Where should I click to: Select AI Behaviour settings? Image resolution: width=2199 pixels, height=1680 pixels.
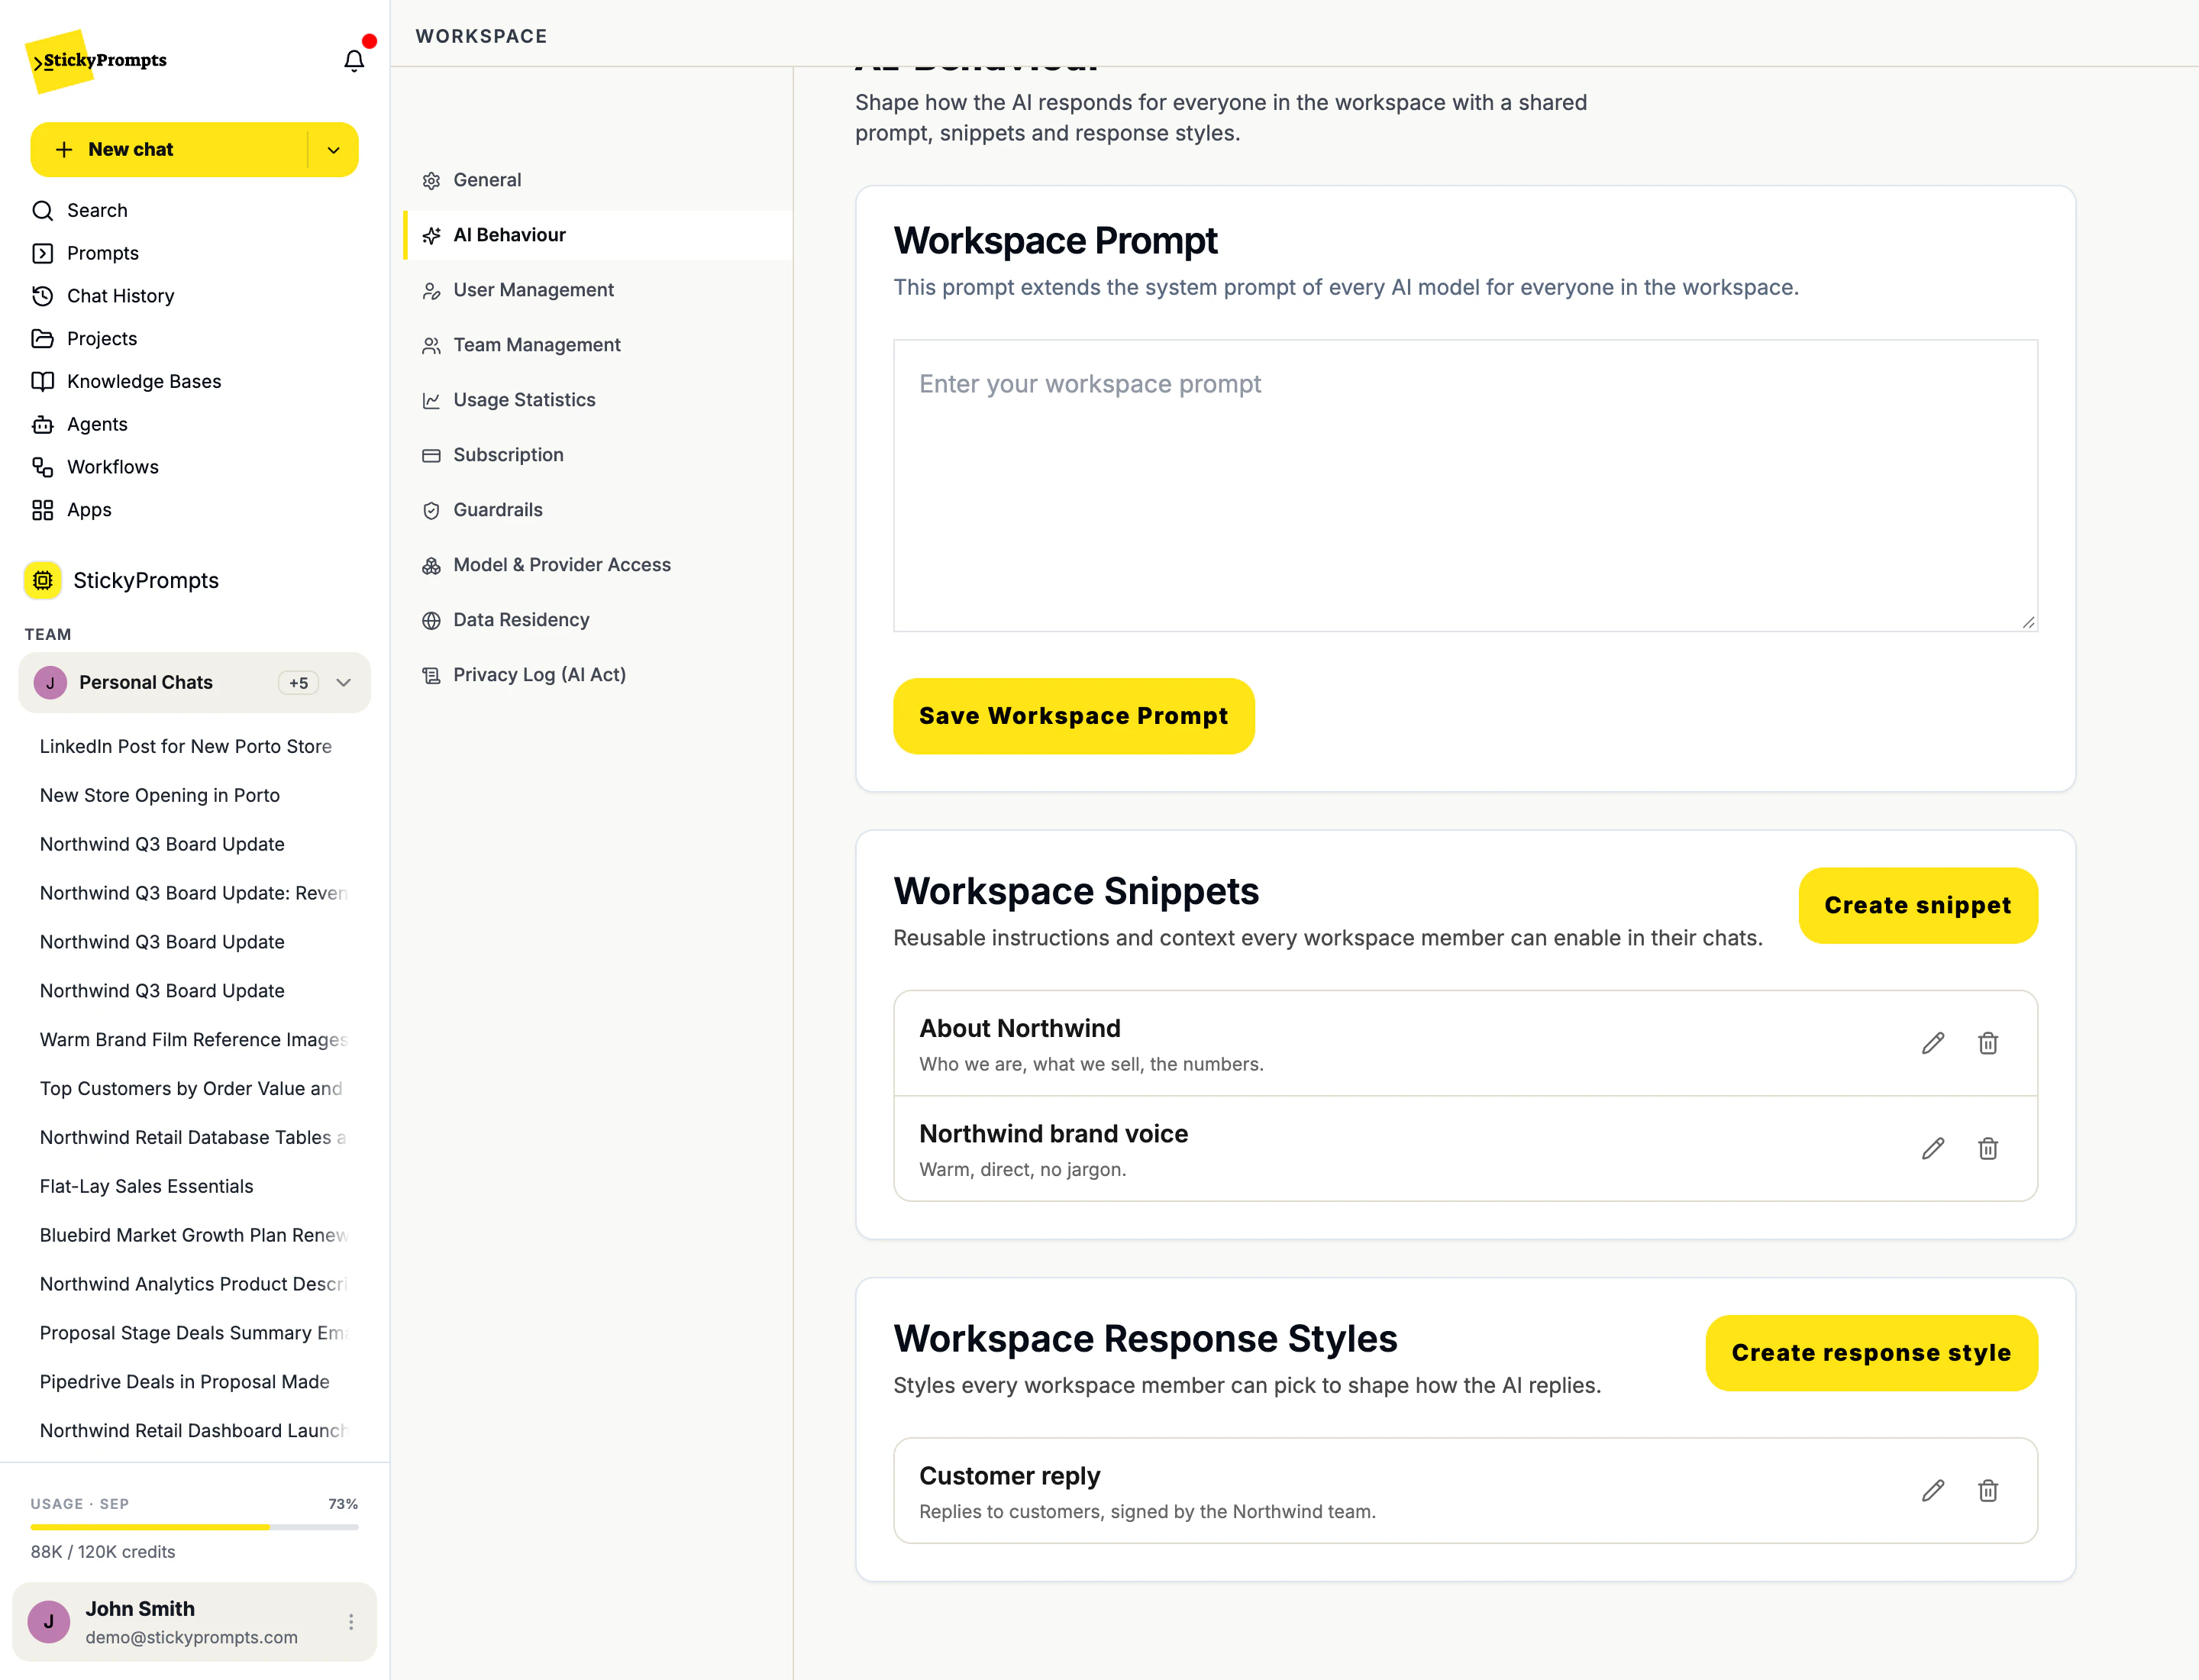coord(598,235)
